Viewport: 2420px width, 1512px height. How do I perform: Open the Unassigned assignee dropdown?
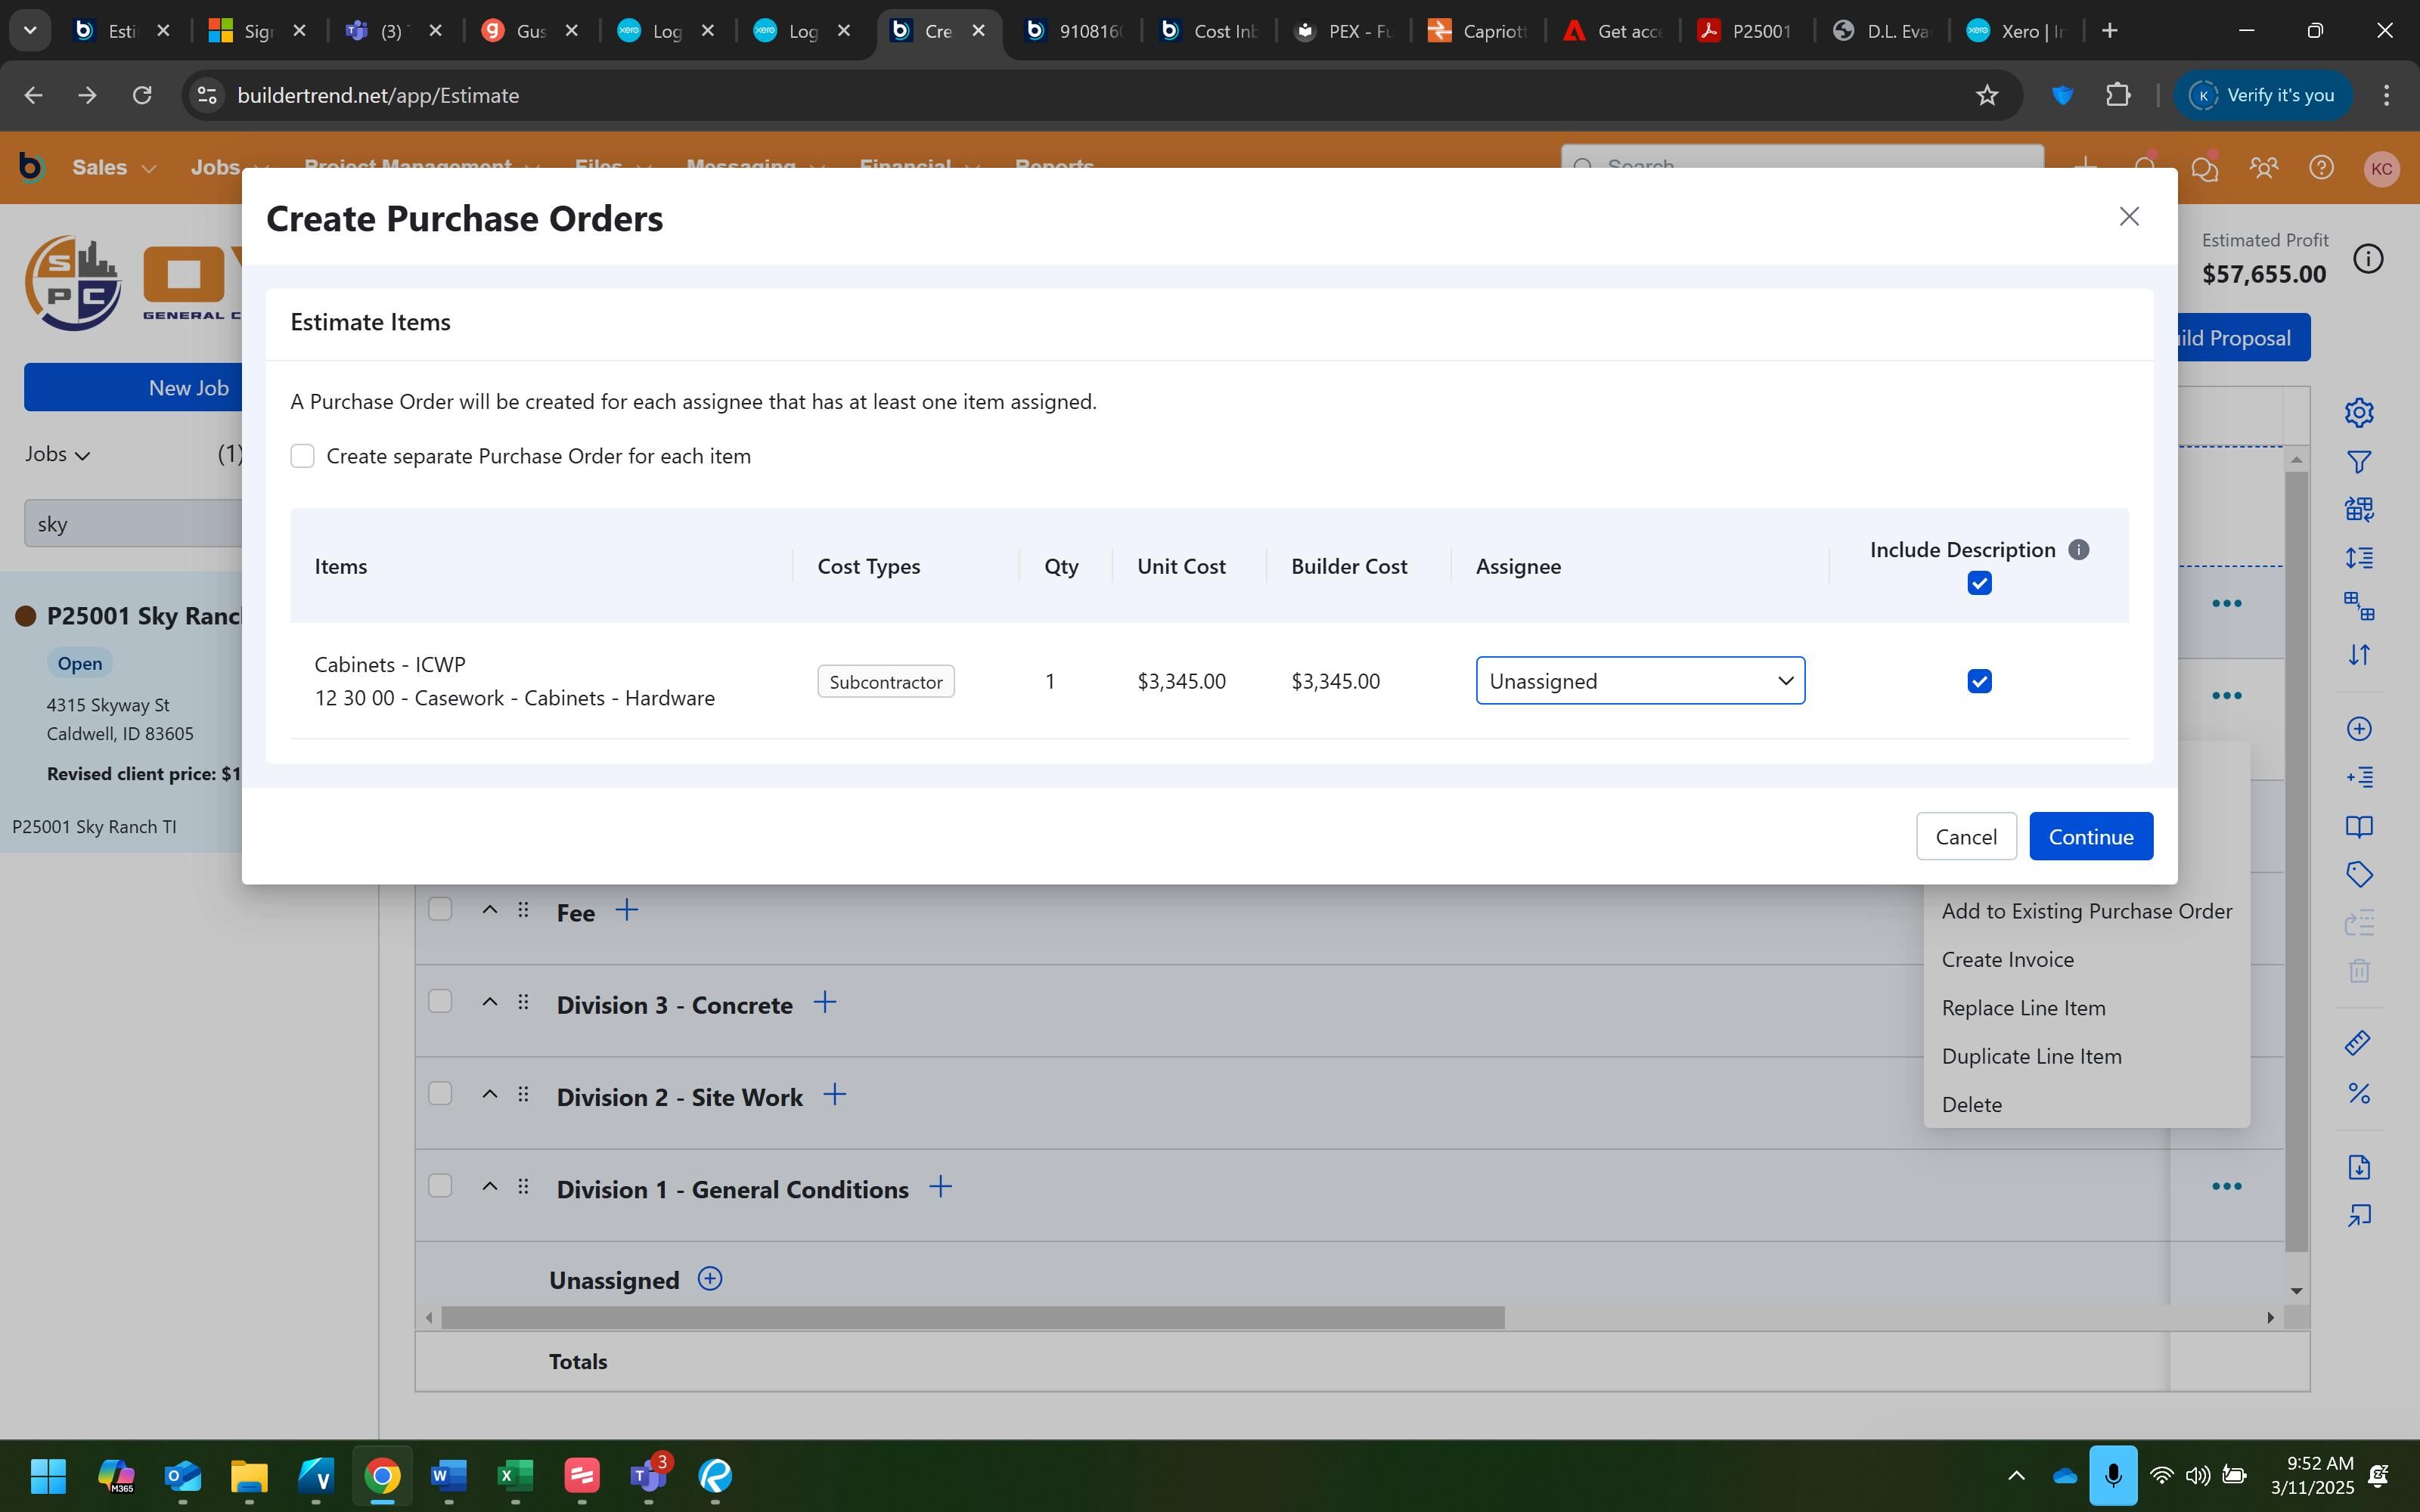[x=1640, y=681]
